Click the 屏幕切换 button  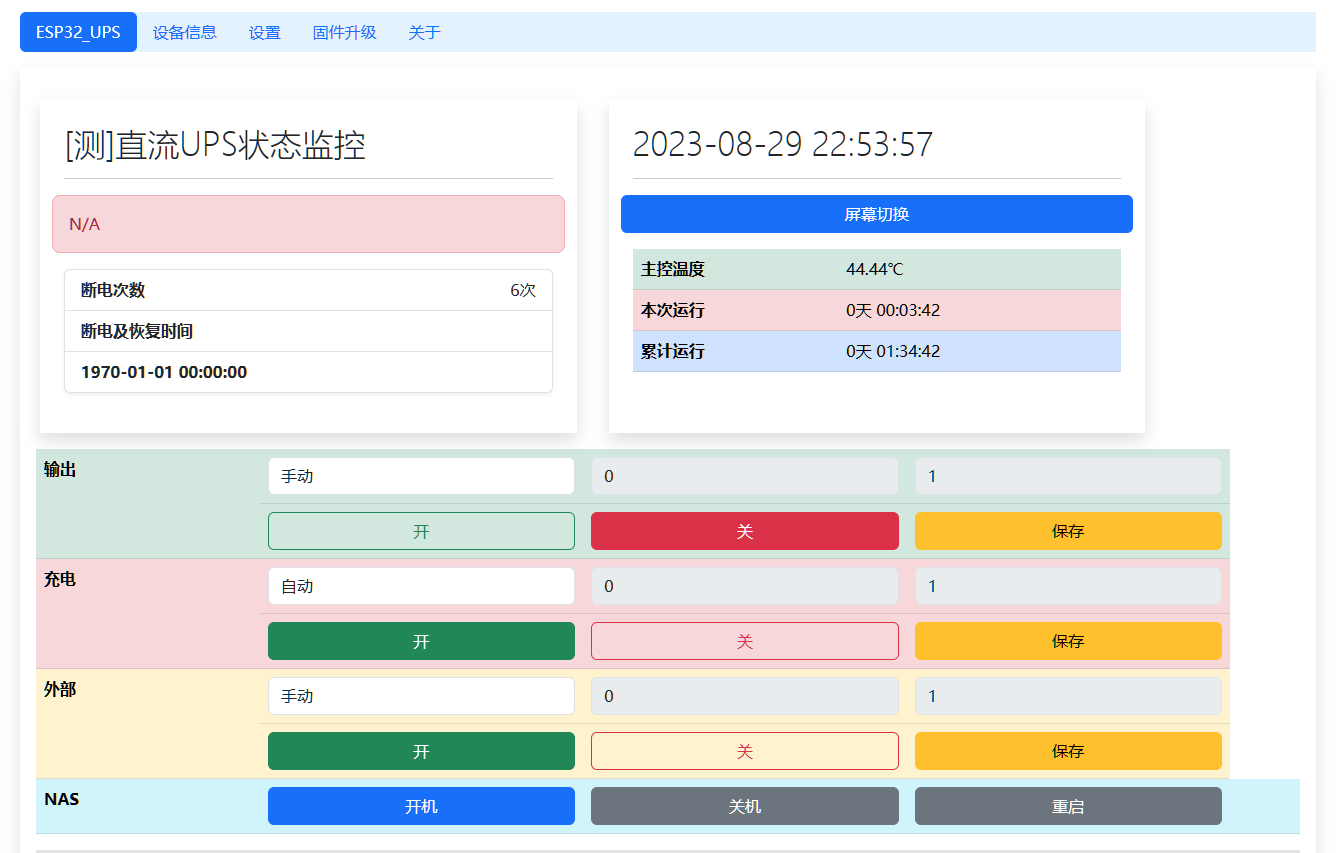(876, 214)
